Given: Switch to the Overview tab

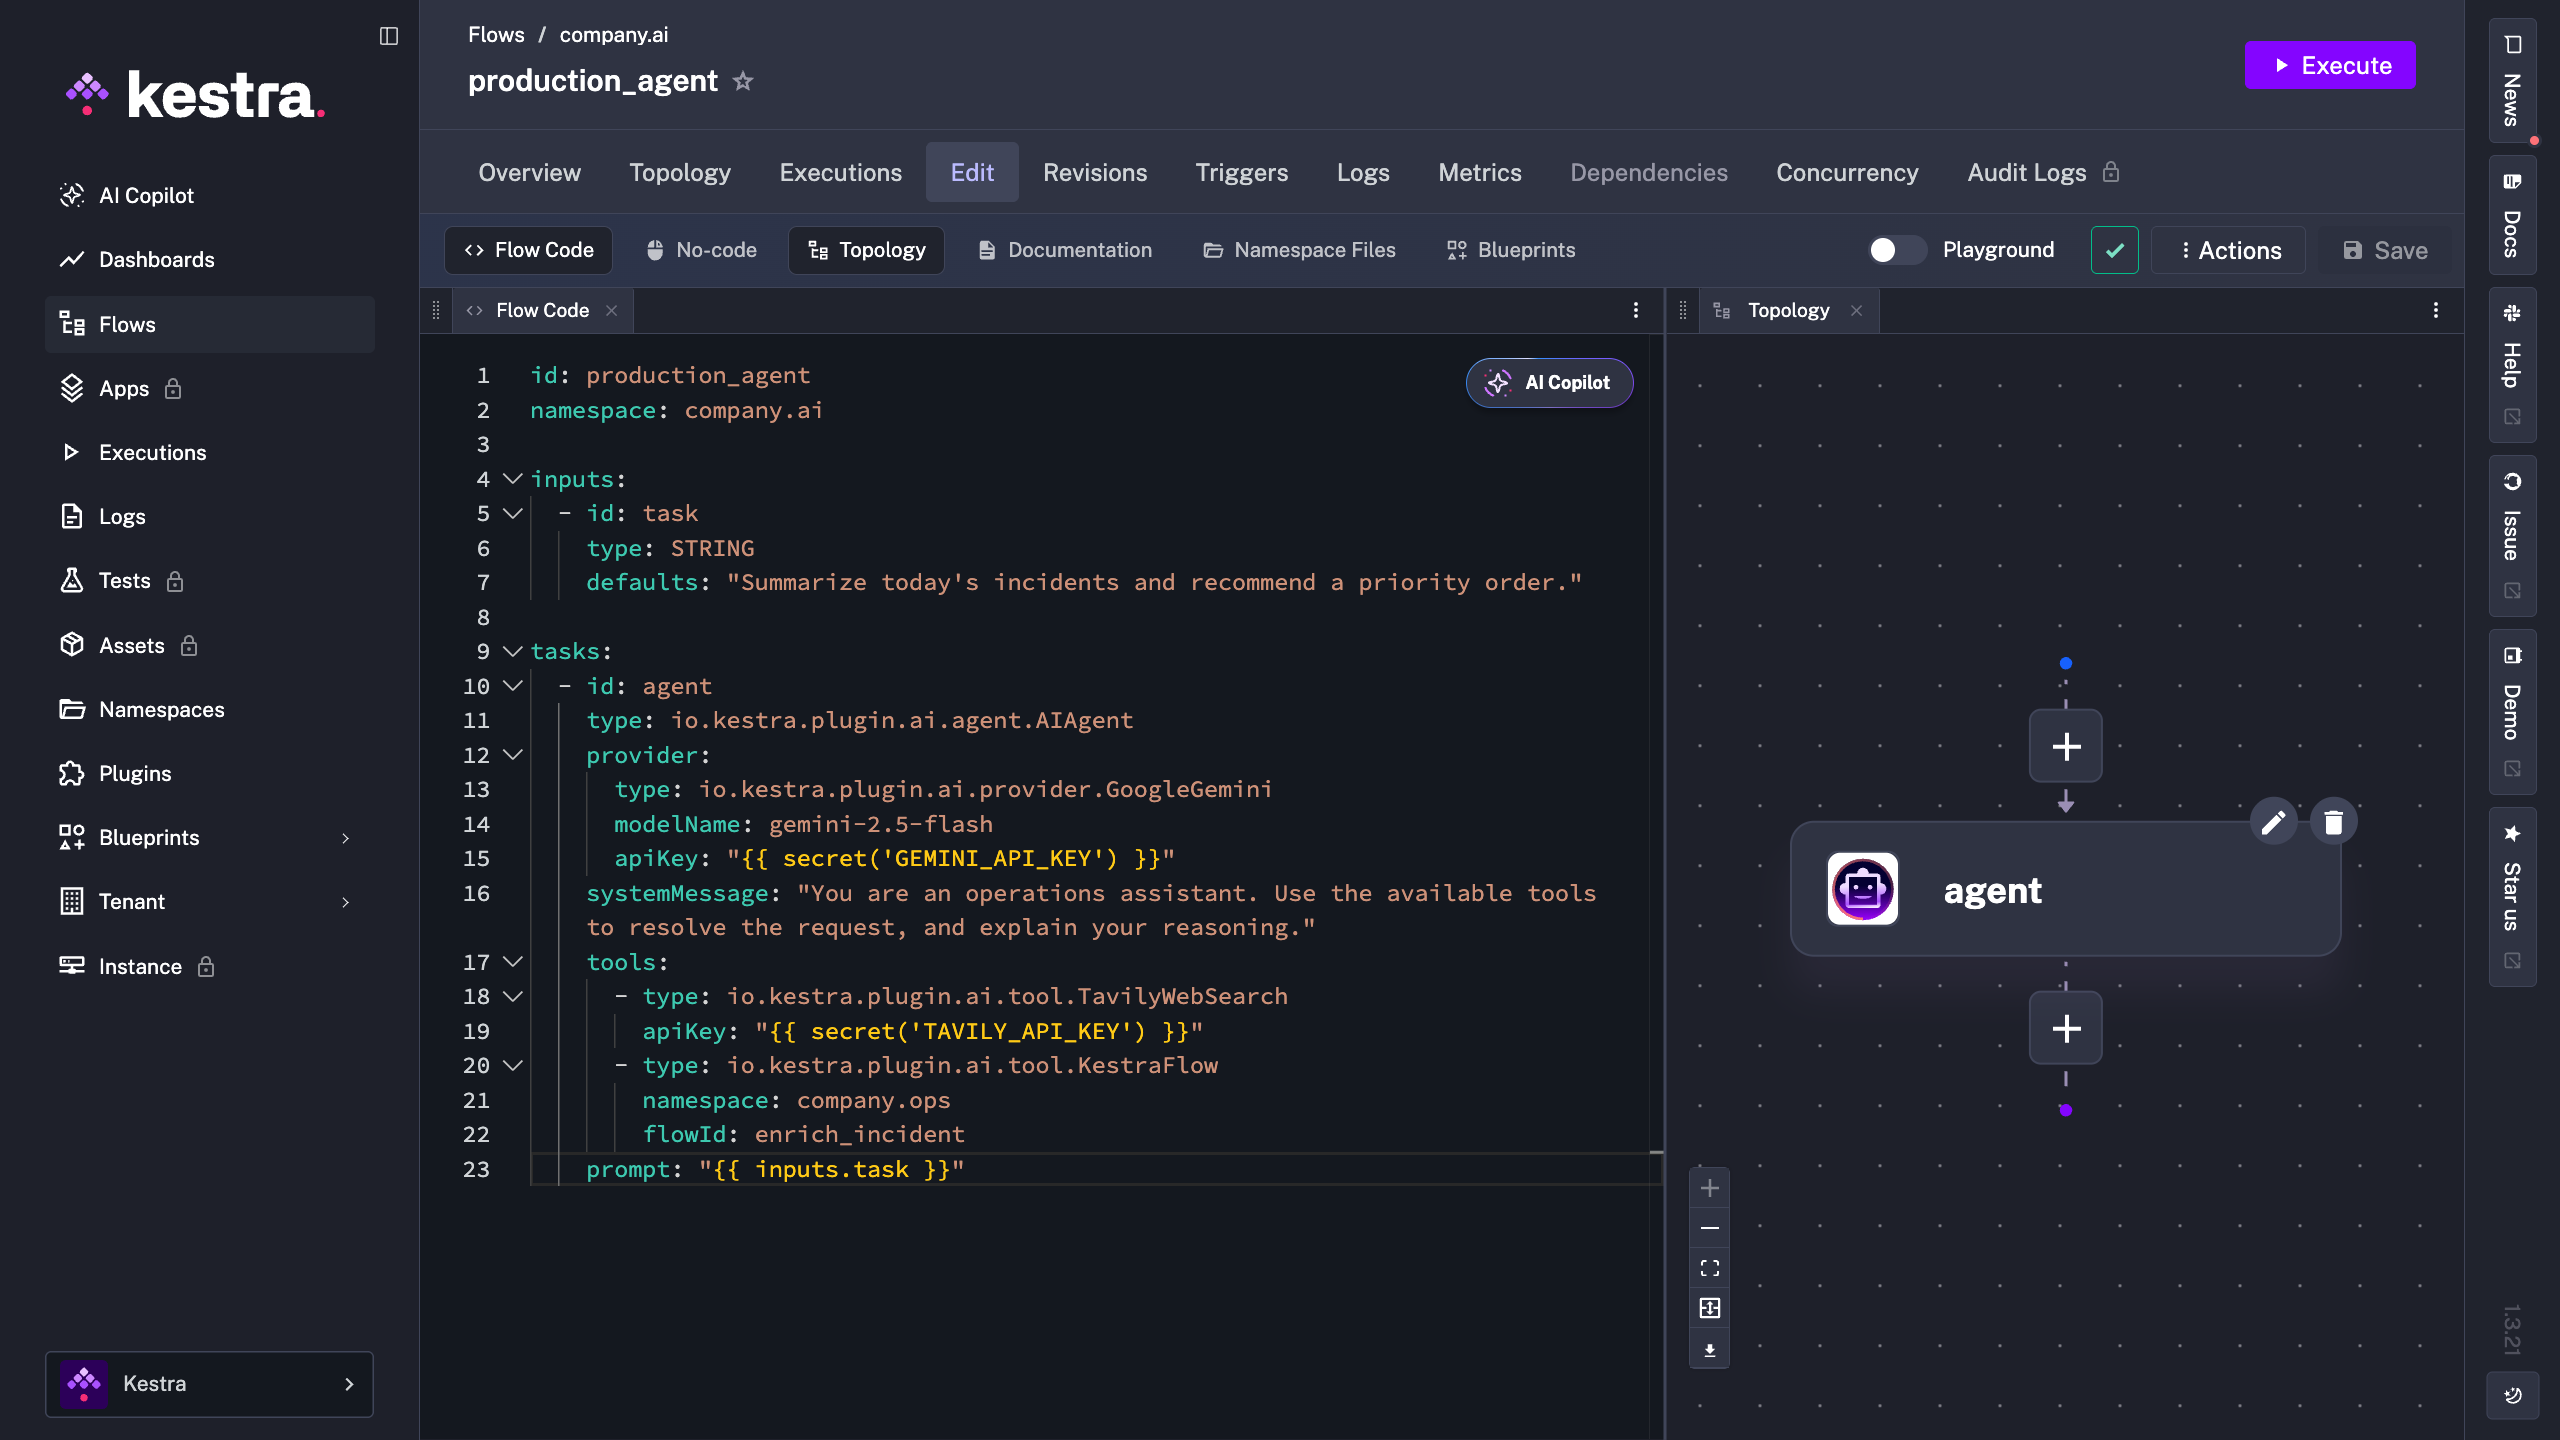Looking at the screenshot, I should tap(529, 172).
